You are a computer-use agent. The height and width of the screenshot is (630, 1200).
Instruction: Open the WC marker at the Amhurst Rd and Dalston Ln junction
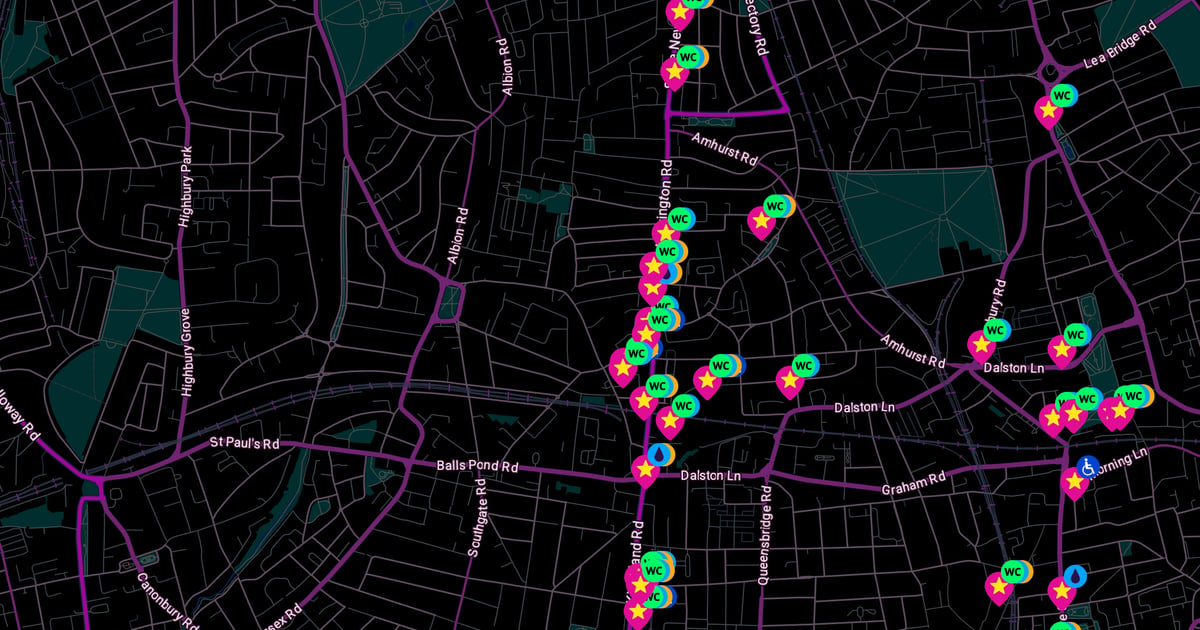click(994, 330)
